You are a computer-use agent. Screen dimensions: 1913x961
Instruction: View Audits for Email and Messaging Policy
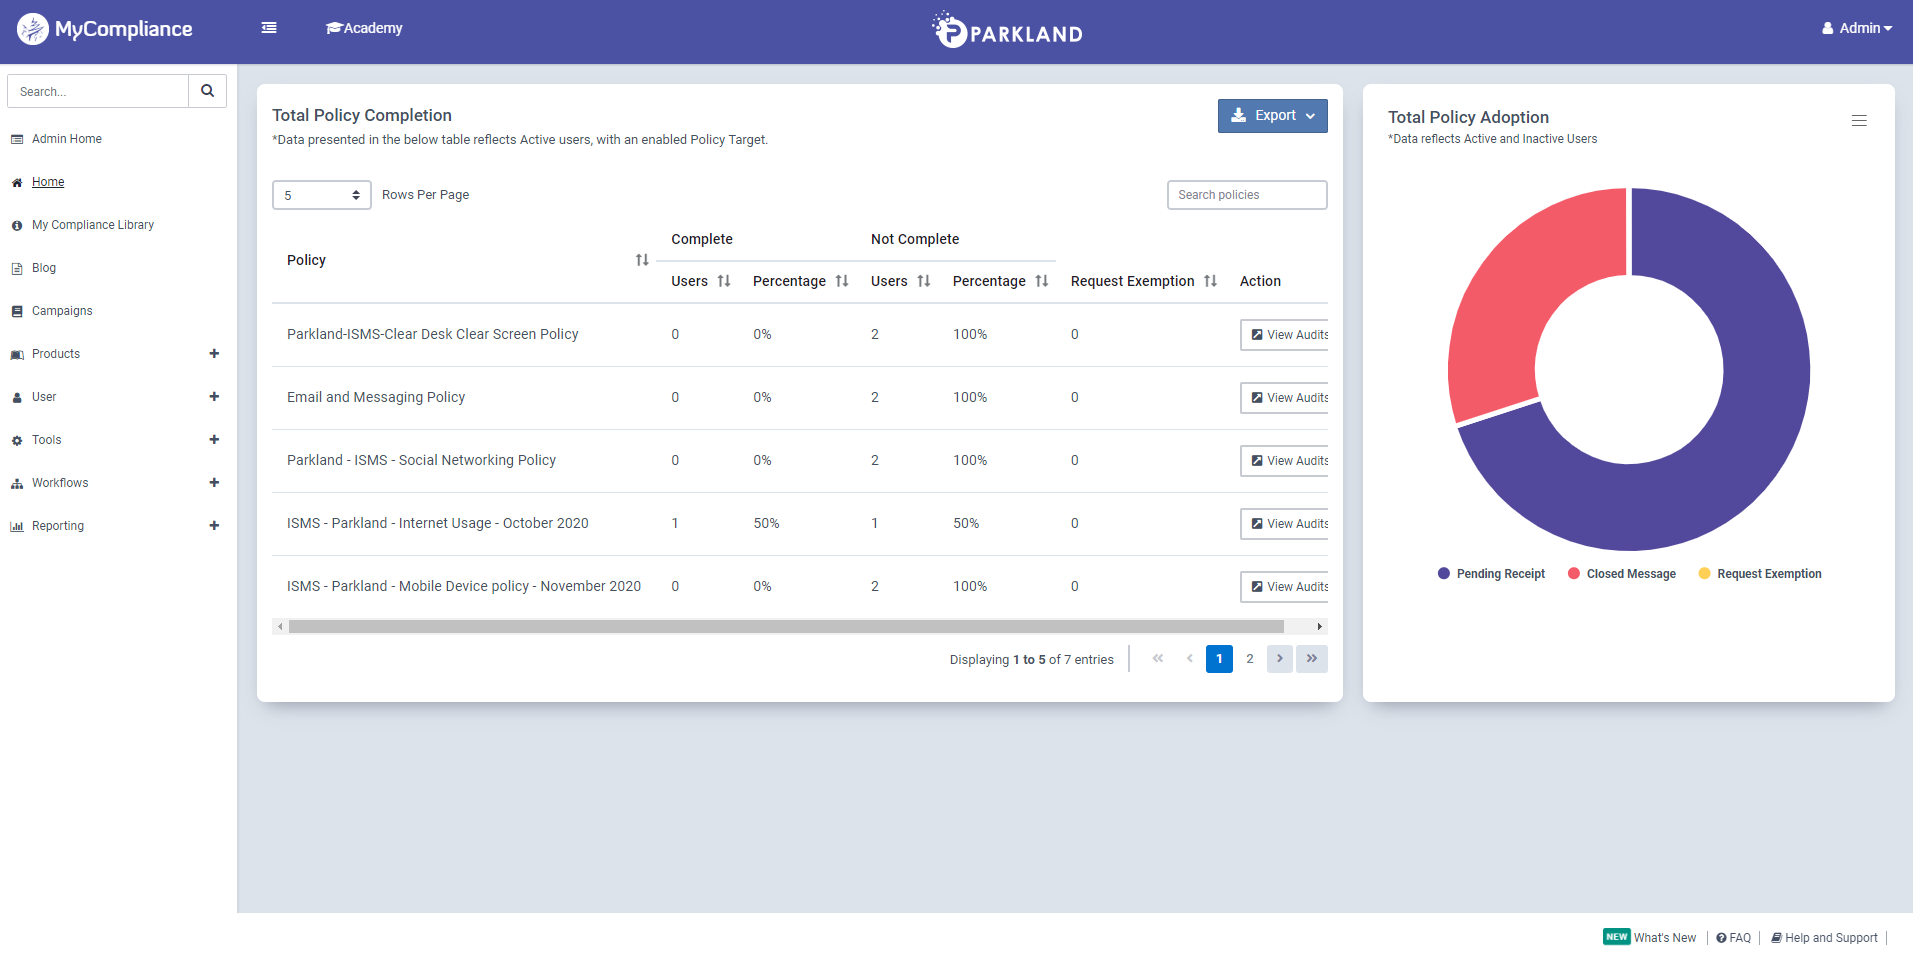pyautogui.click(x=1284, y=398)
